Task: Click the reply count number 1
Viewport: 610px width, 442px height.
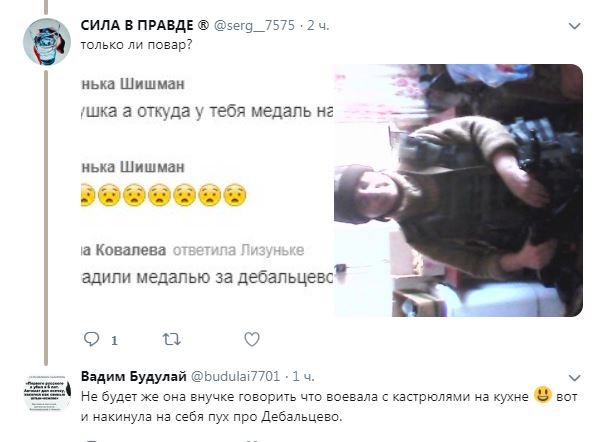Action: [114, 341]
